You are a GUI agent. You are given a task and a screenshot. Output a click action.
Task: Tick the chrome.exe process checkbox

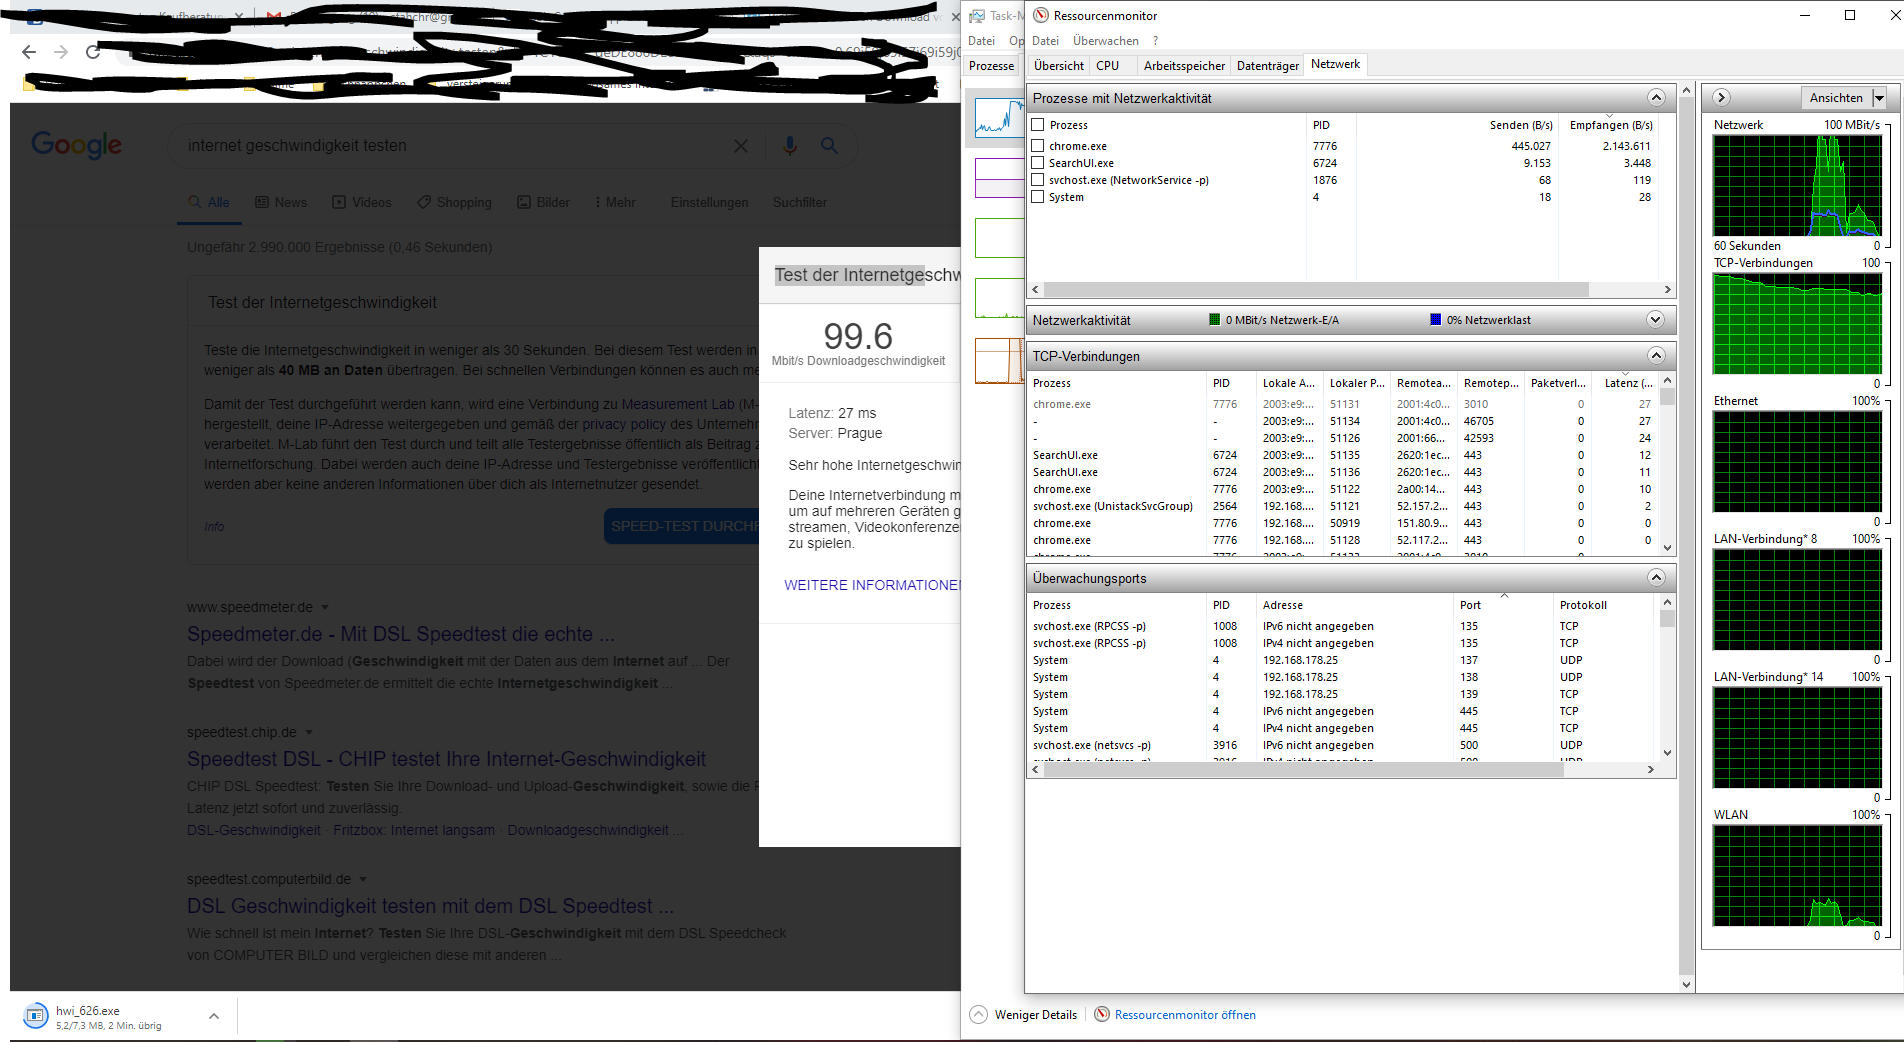coord(1038,146)
